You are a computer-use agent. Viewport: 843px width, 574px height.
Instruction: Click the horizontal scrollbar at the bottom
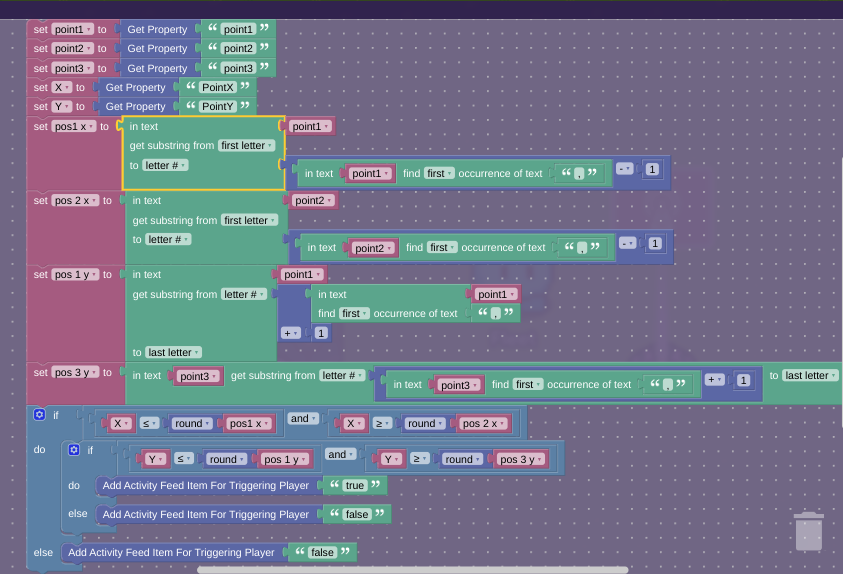point(412,570)
